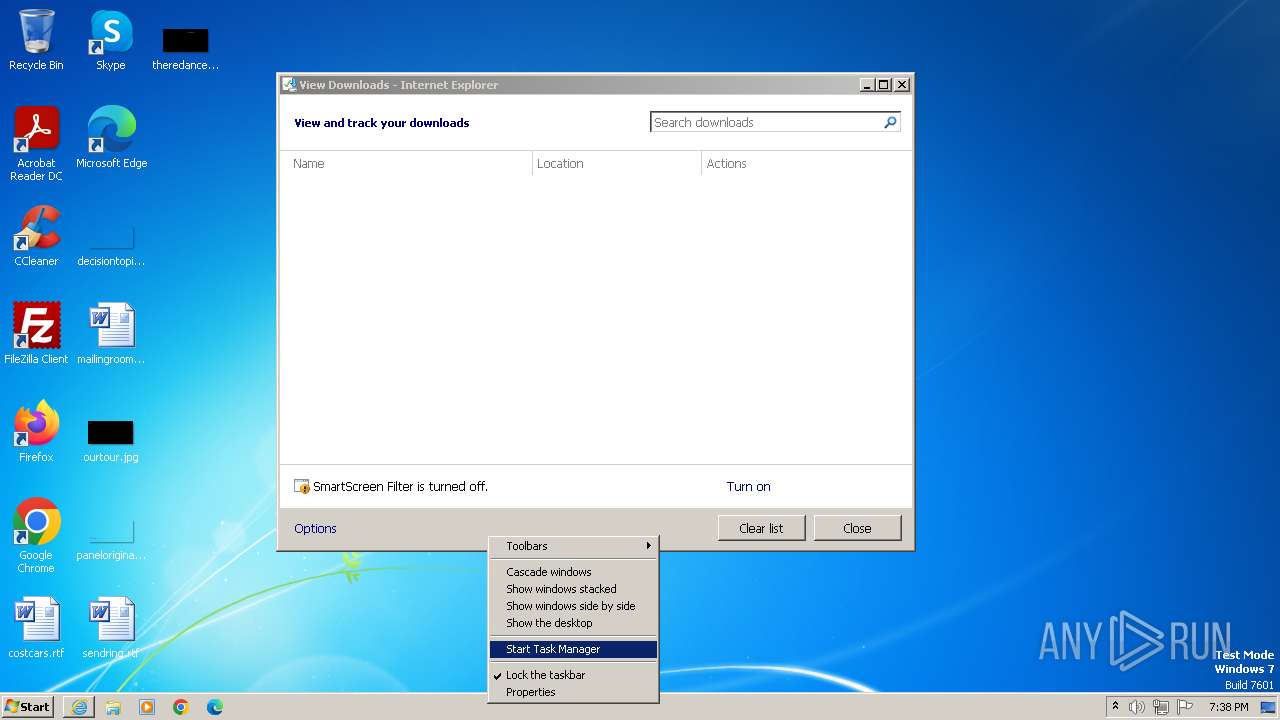
Task: Open Windows Explorer from the taskbar
Action: click(x=113, y=707)
